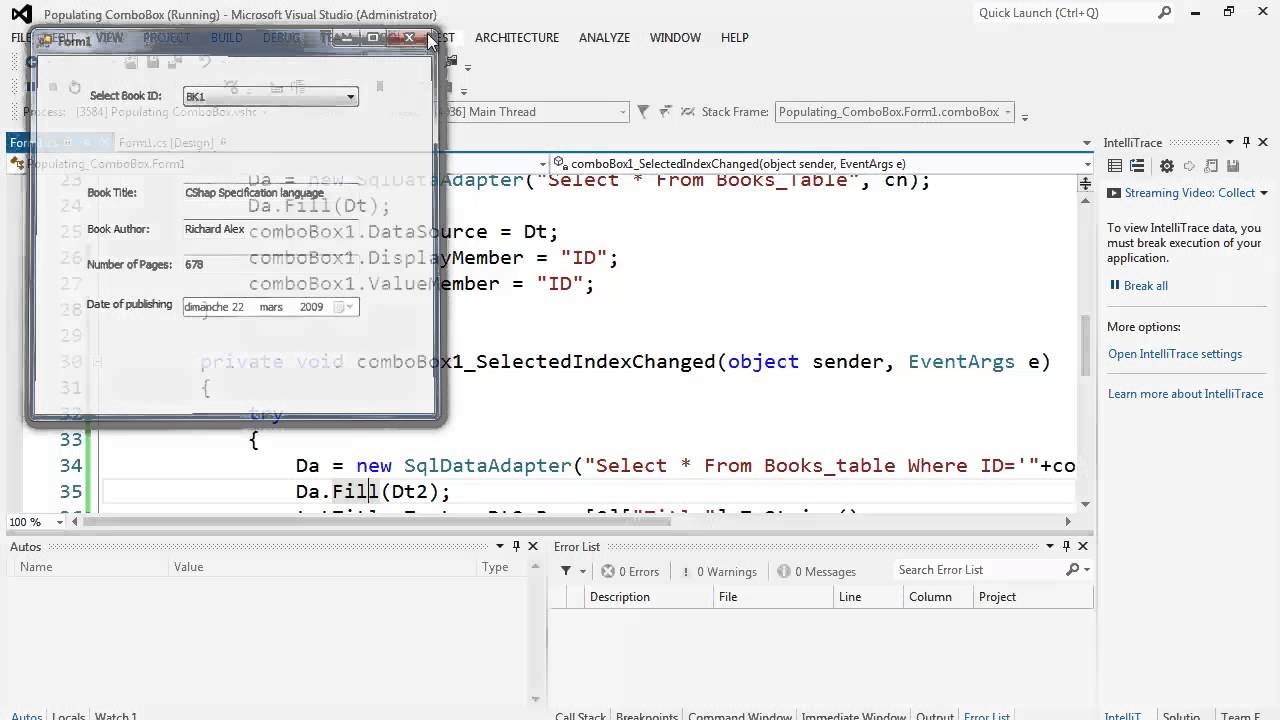Click the Quick Launch search box
Image resolution: width=1280 pixels, height=720 pixels.
pos(1066,13)
